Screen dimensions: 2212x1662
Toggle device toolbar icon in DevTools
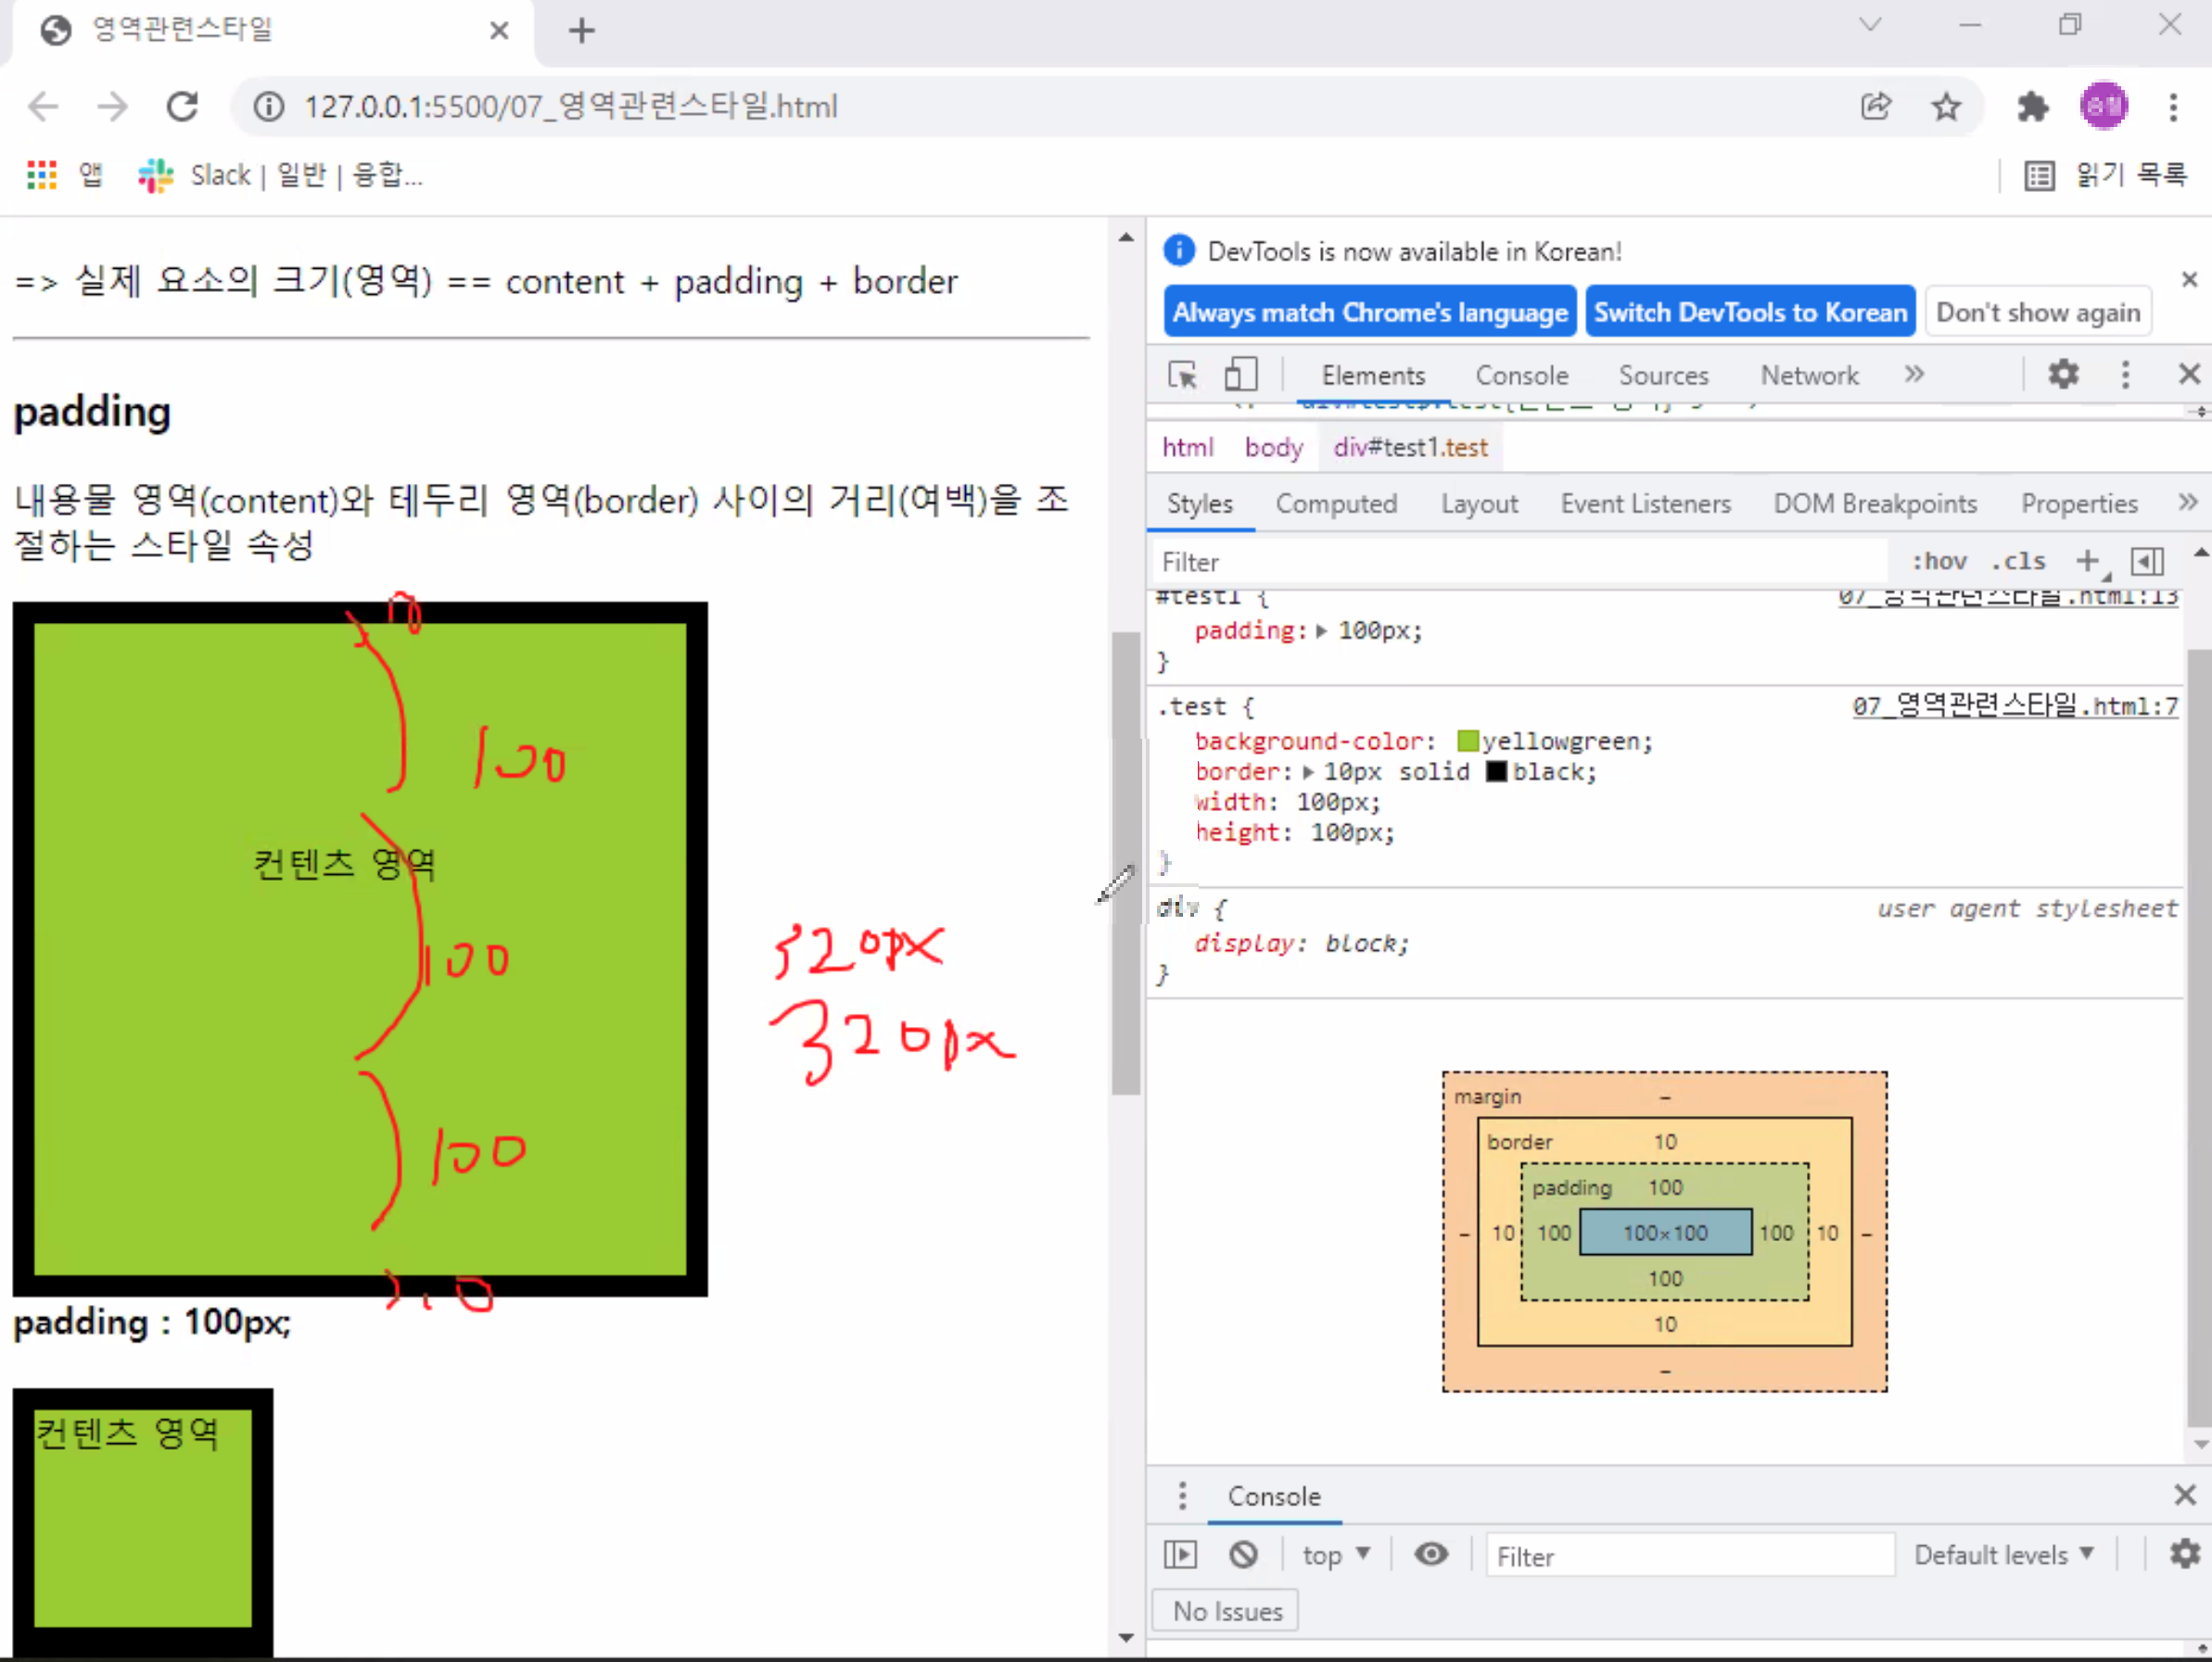[x=1240, y=375]
